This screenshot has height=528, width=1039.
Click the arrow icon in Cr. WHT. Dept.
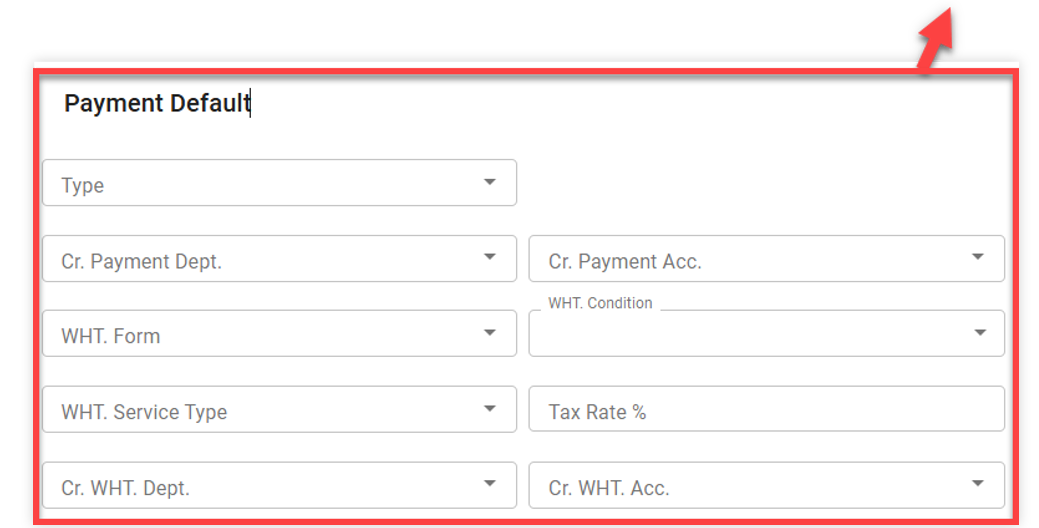click(489, 484)
